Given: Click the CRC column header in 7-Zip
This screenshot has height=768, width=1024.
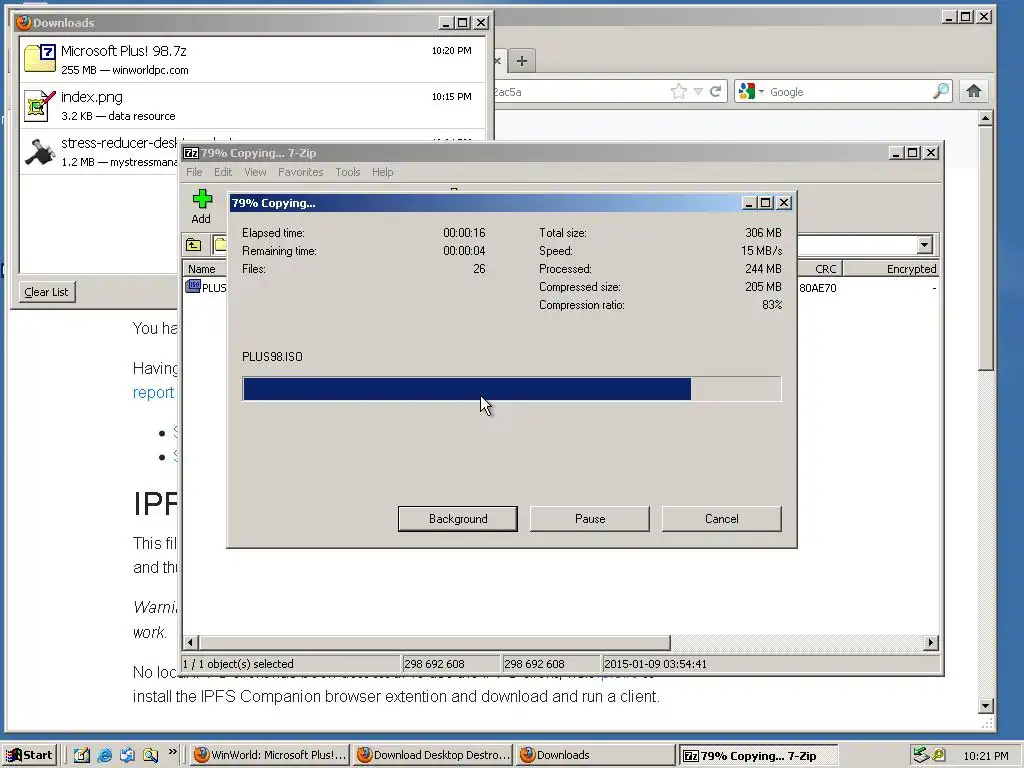Looking at the screenshot, I should tap(821, 268).
